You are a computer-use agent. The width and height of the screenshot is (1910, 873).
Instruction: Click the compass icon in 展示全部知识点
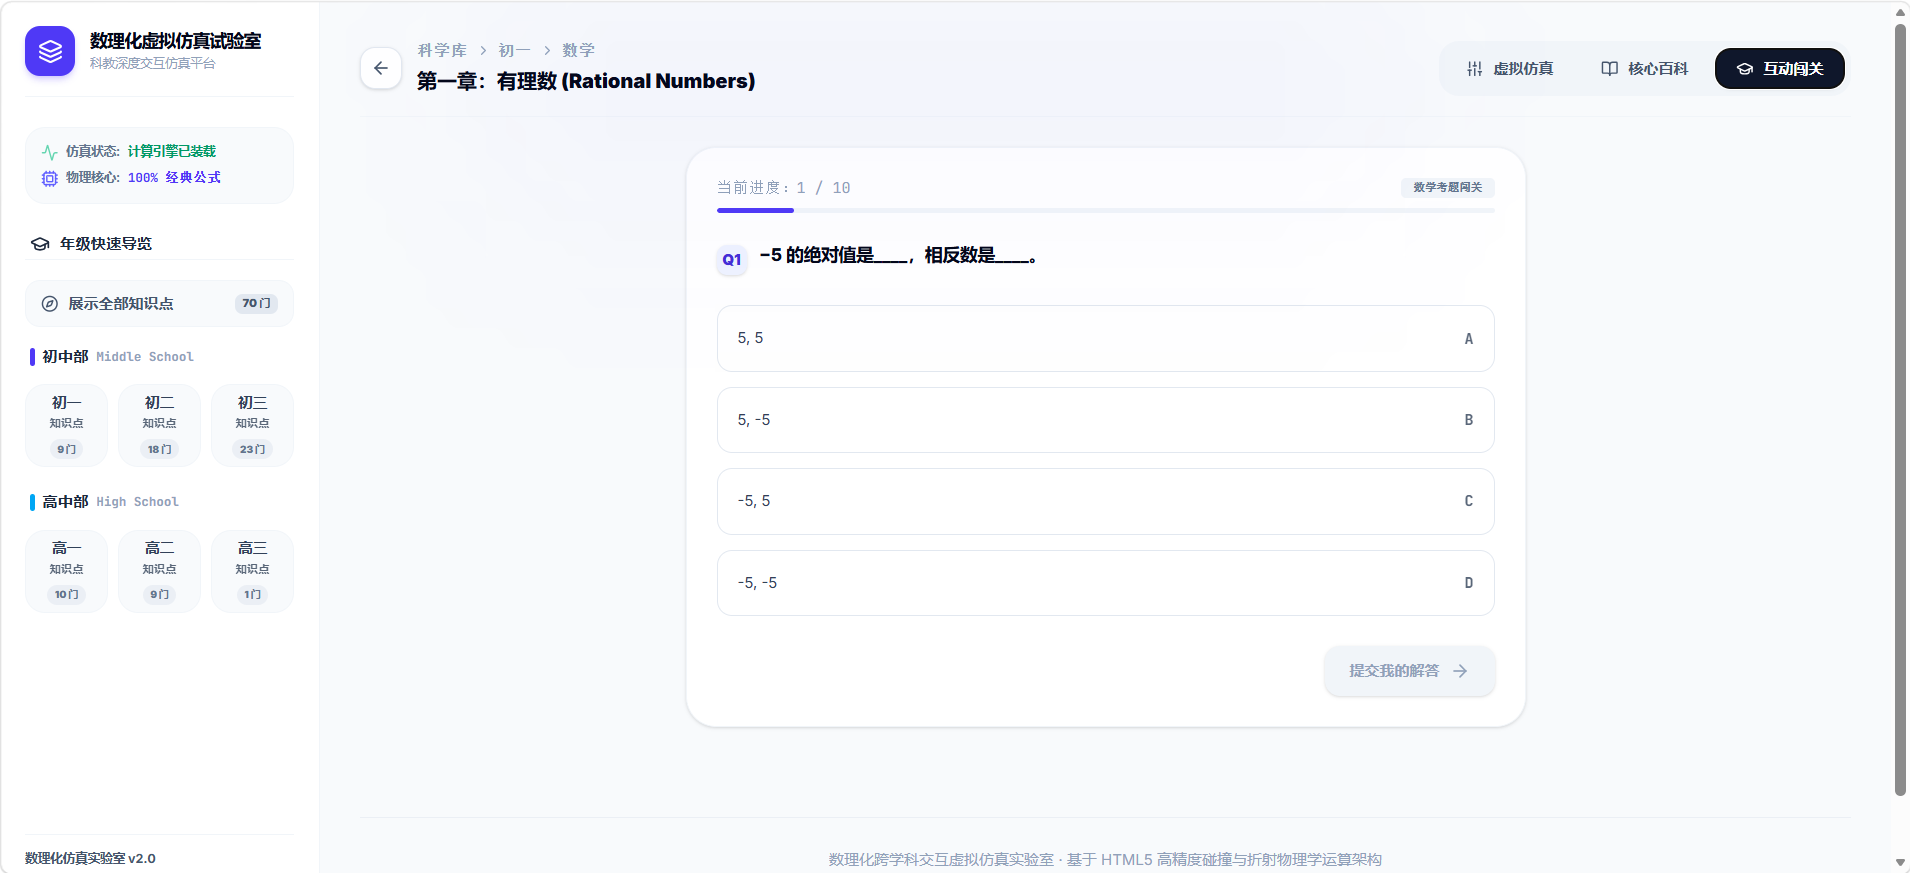tap(49, 304)
